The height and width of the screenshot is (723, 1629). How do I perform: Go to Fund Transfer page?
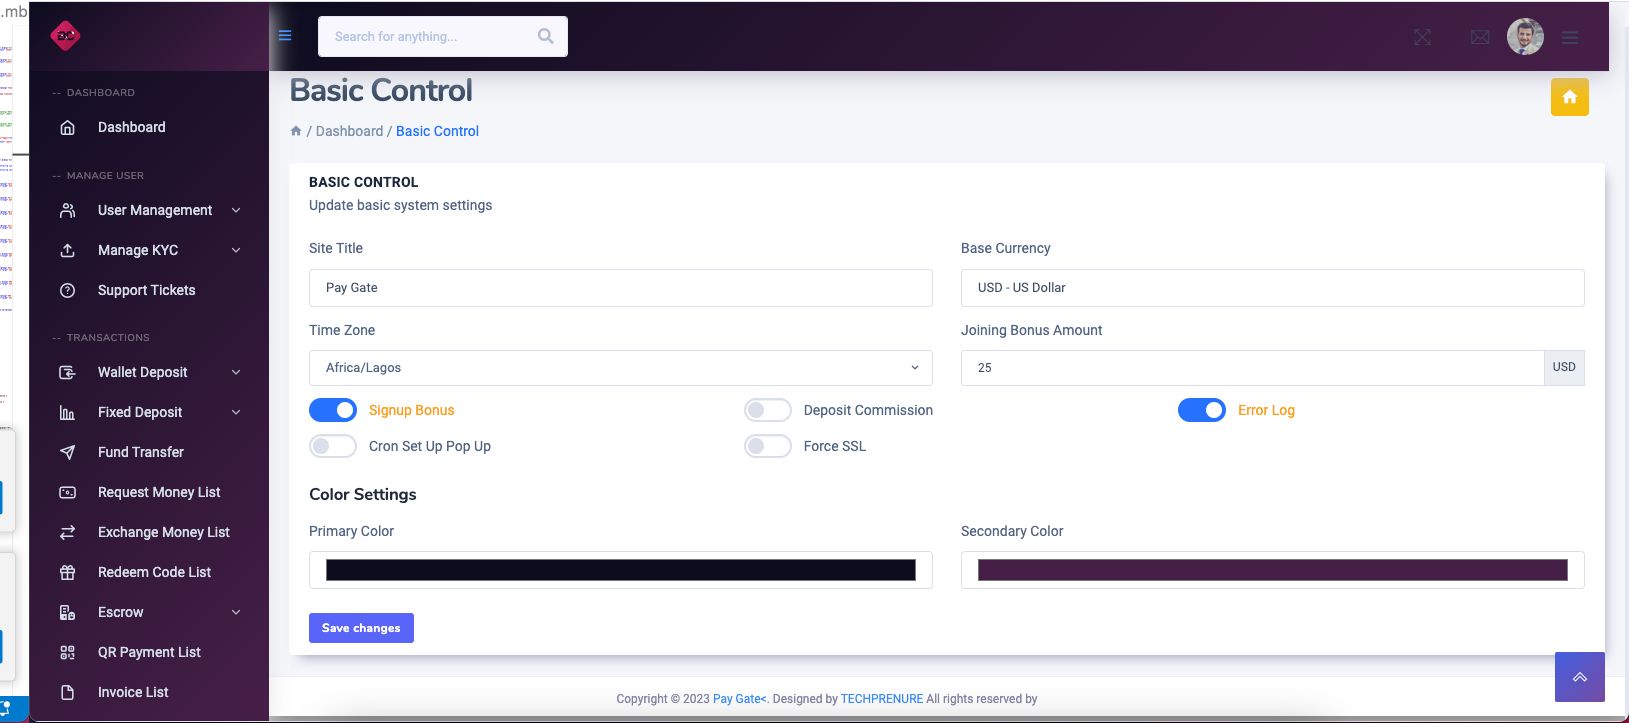coord(140,452)
